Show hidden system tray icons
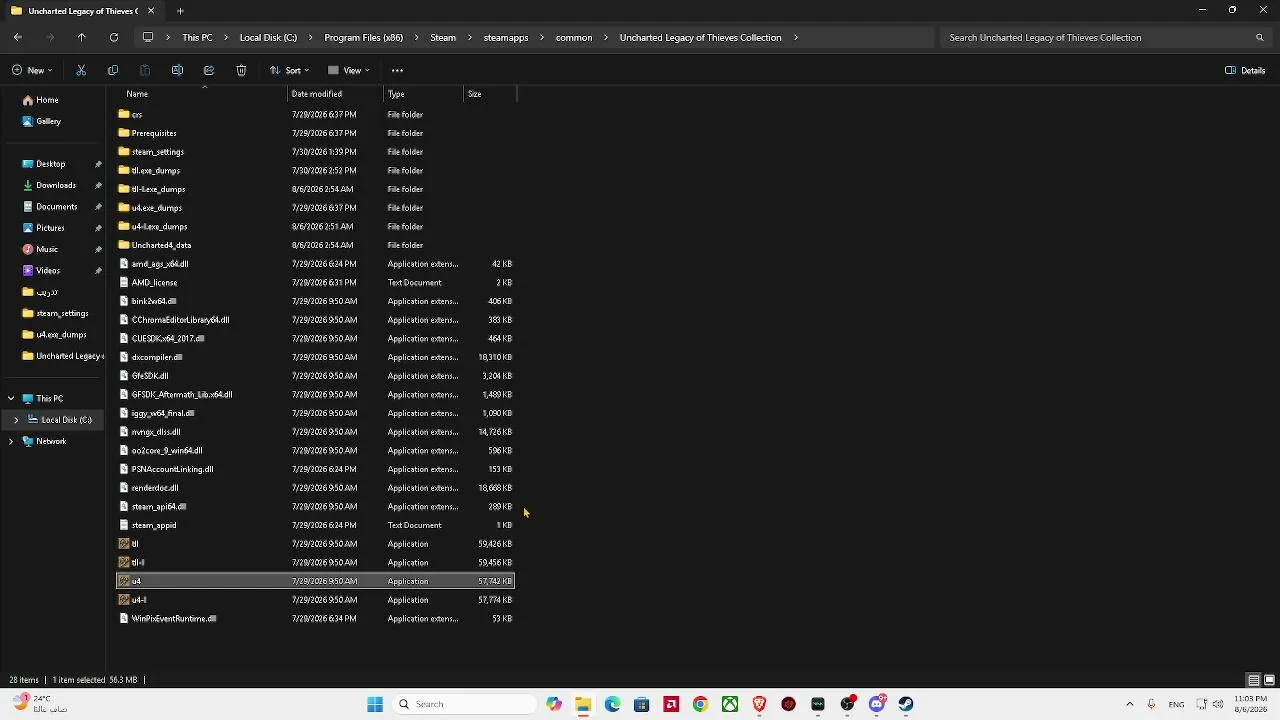The image size is (1280, 720). pyautogui.click(x=1130, y=704)
